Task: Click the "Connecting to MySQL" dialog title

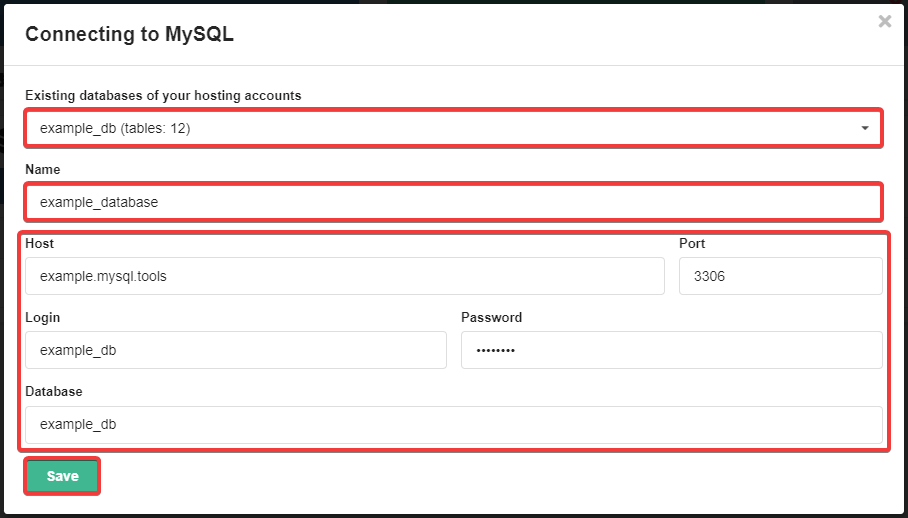Action: pos(130,34)
